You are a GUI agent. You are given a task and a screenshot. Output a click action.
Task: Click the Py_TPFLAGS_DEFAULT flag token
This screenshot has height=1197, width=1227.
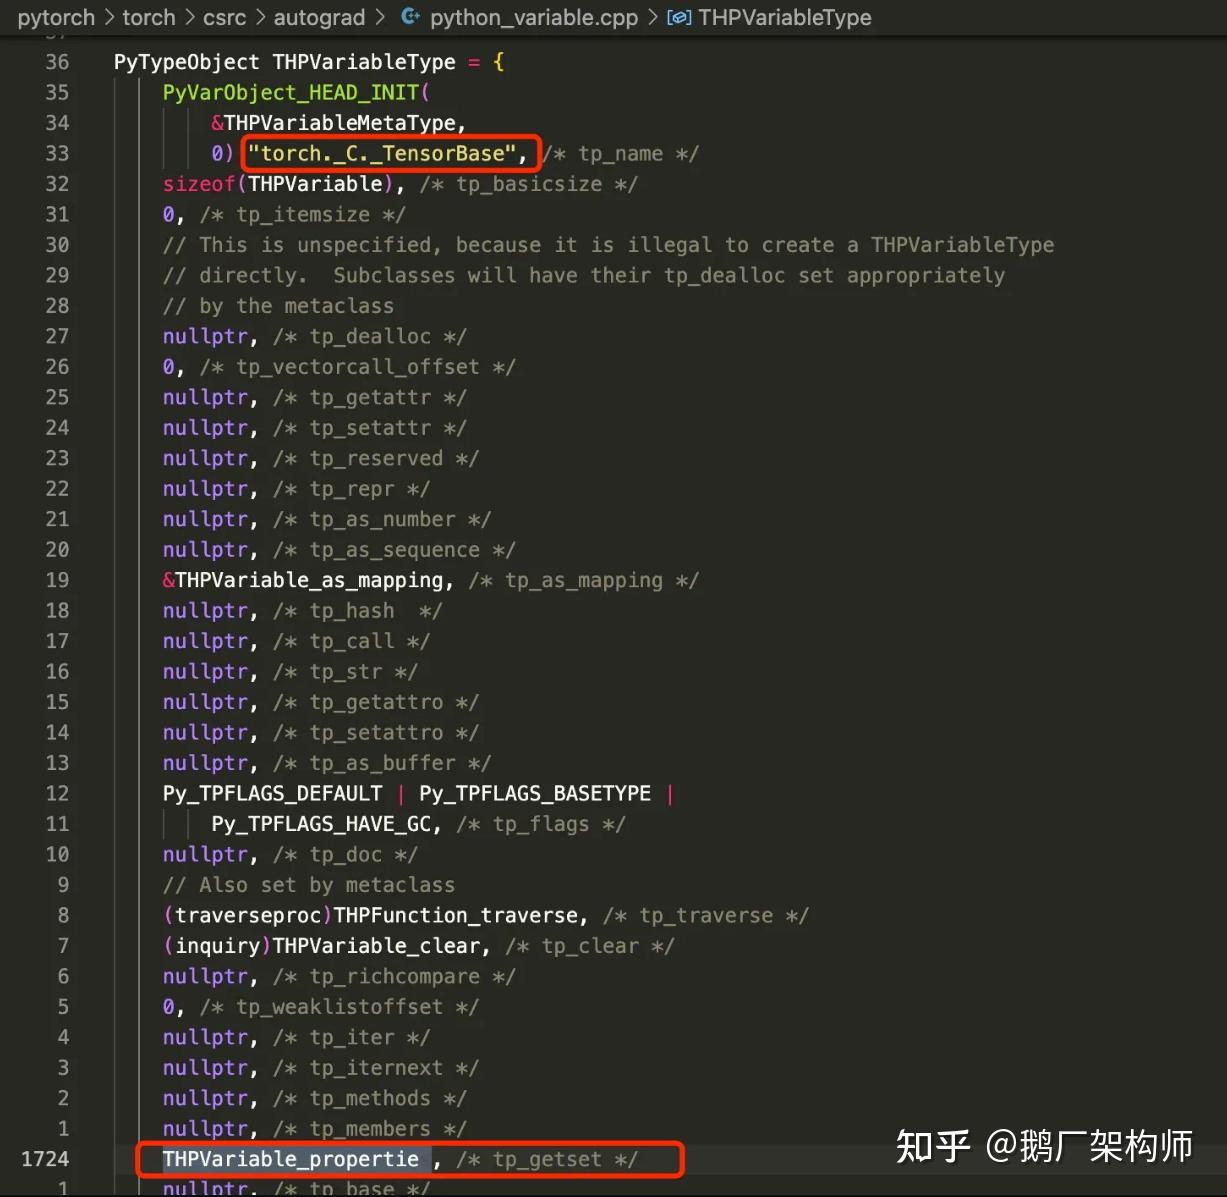pos(272,793)
